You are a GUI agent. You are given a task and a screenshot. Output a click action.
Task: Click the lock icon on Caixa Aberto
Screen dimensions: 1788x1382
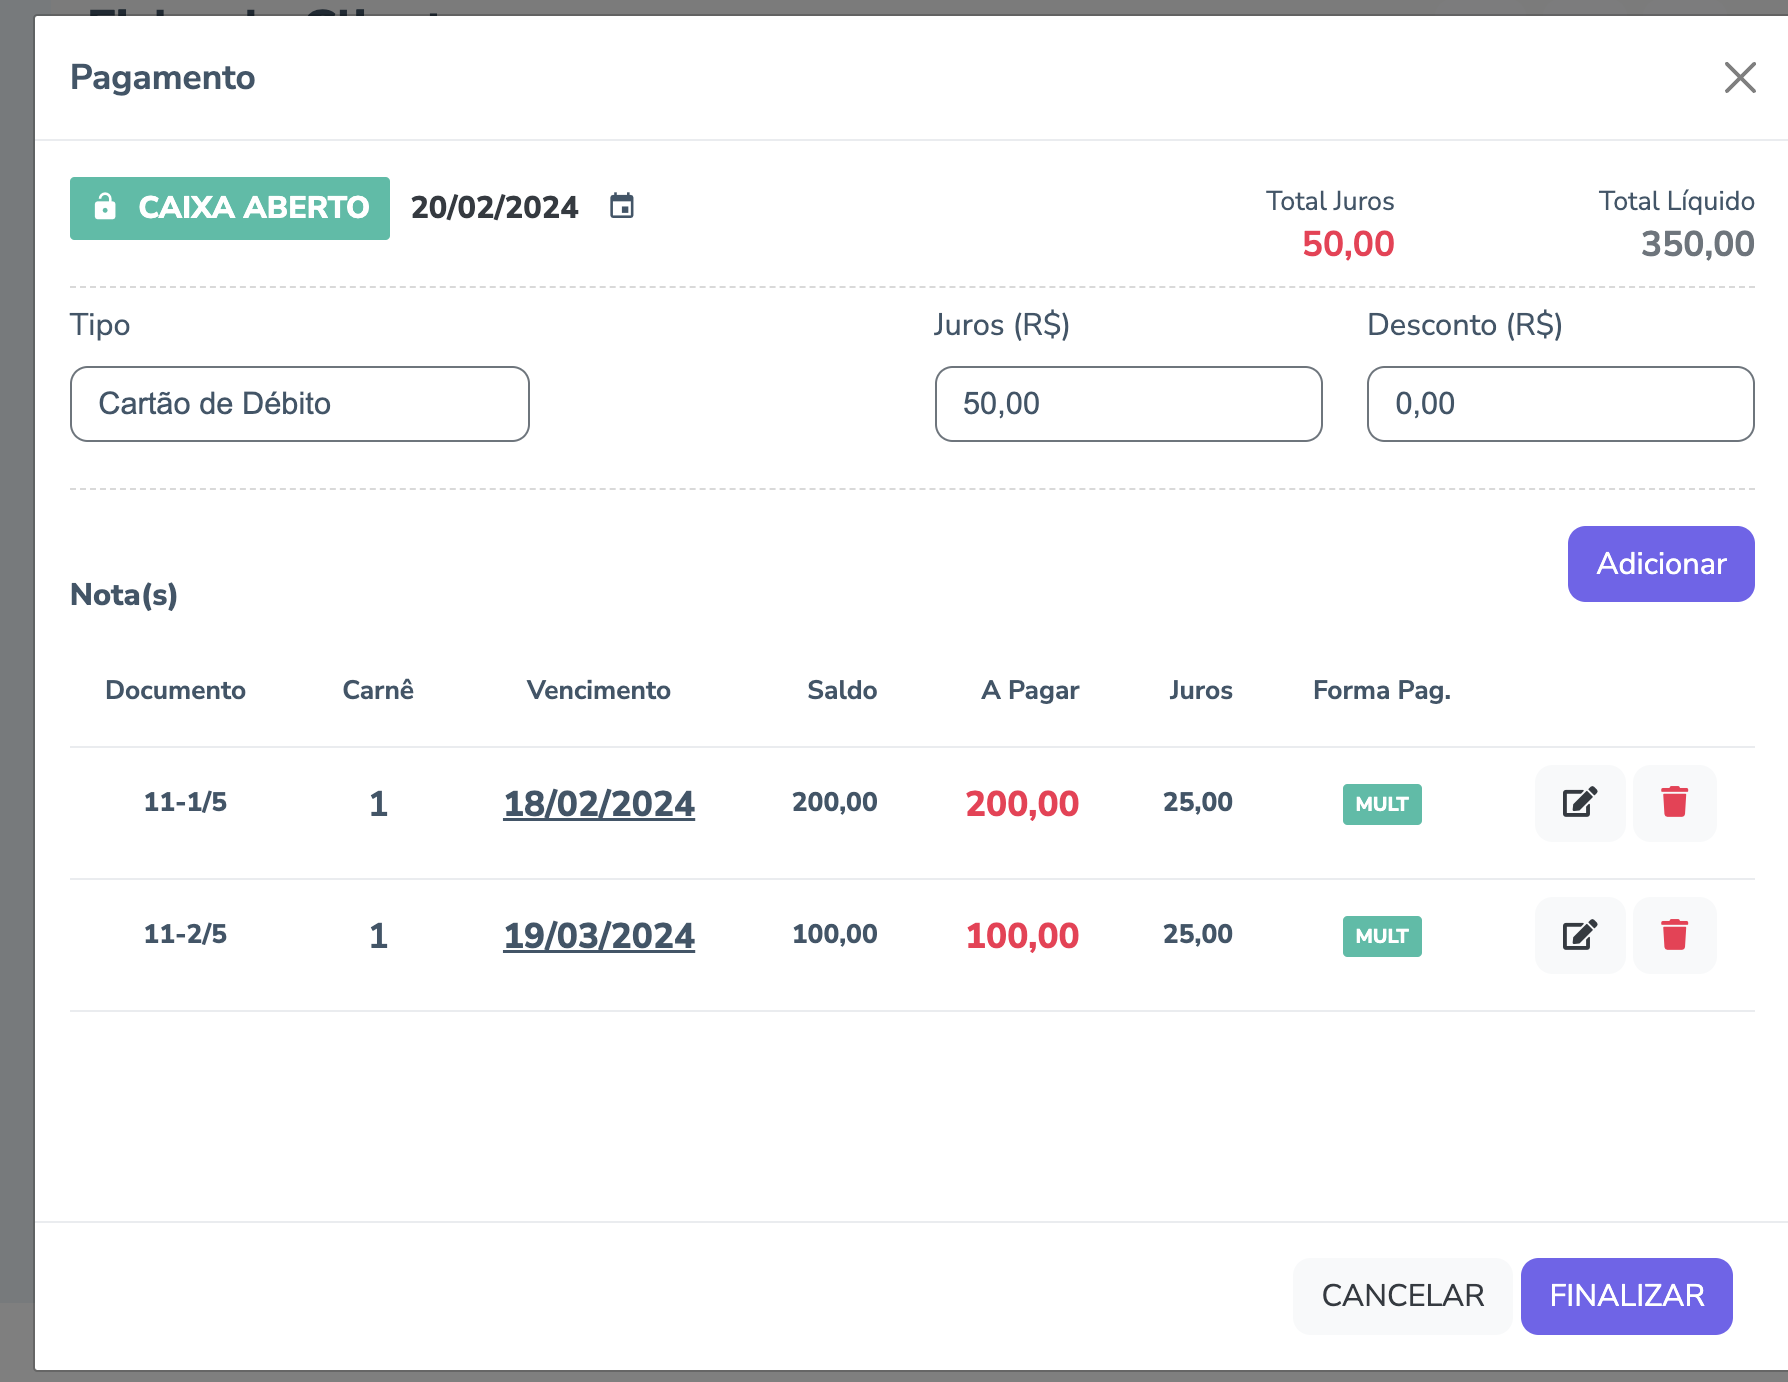click(x=105, y=207)
